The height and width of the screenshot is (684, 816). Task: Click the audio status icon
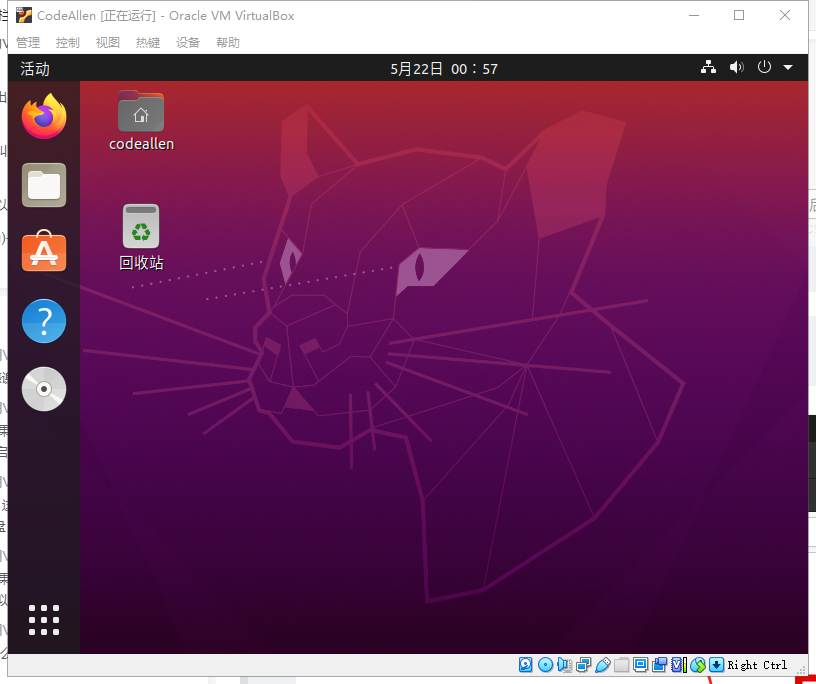pos(564,665)
